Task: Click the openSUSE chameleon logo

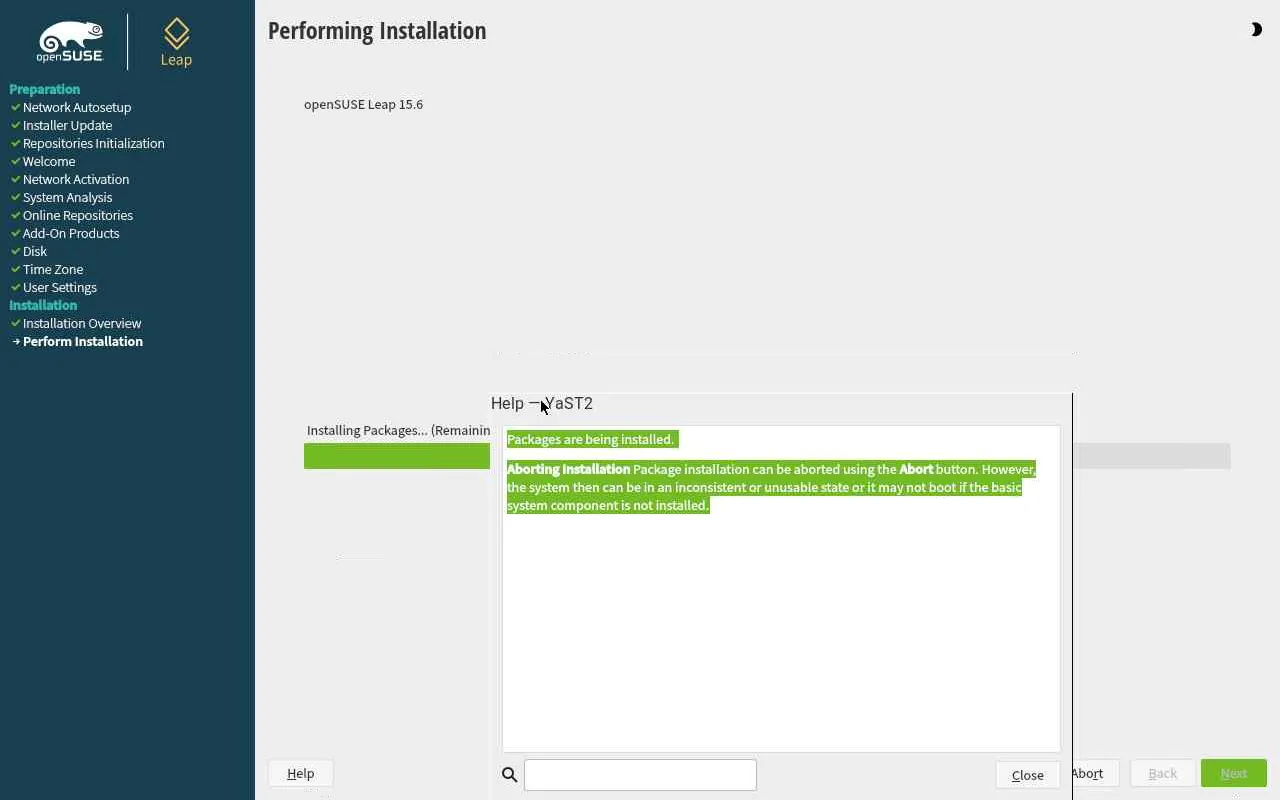Action: click(70, 42)
